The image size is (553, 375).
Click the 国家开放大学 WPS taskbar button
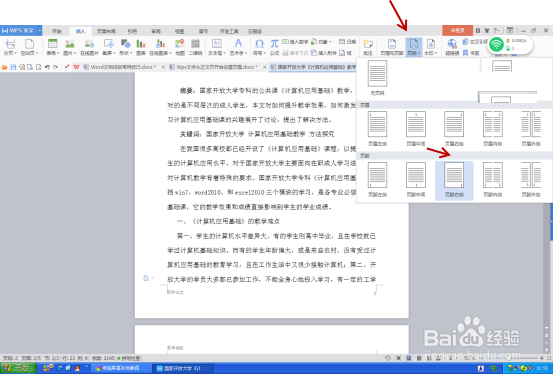(183, 368)
